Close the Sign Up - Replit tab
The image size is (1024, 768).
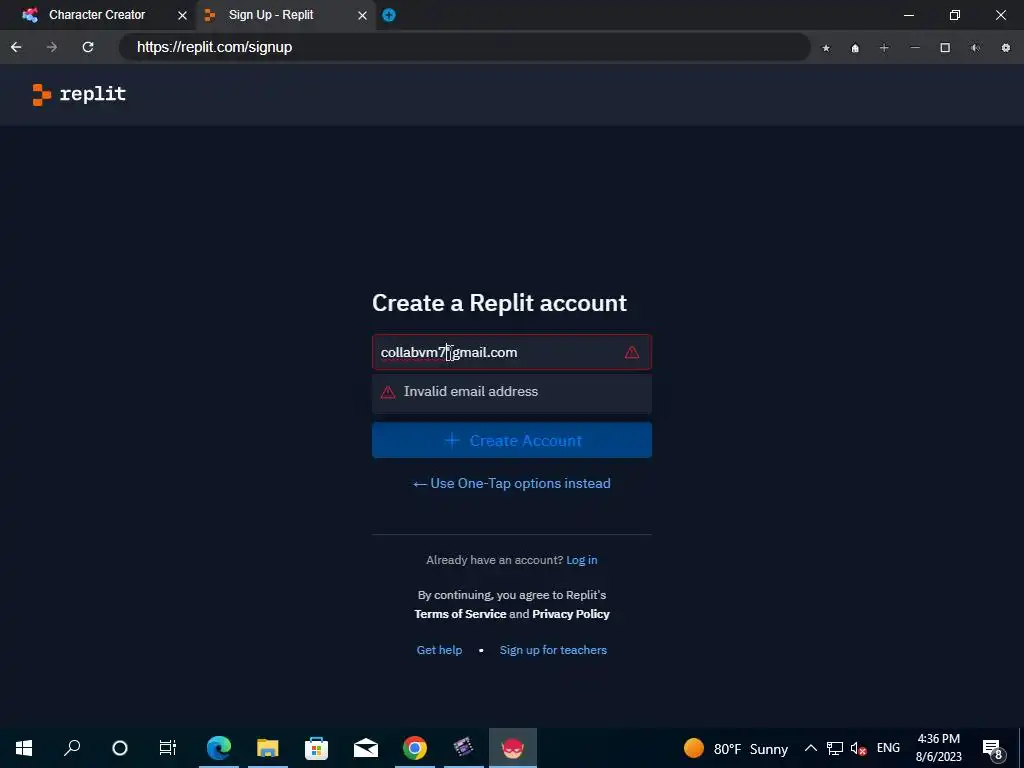362,15
